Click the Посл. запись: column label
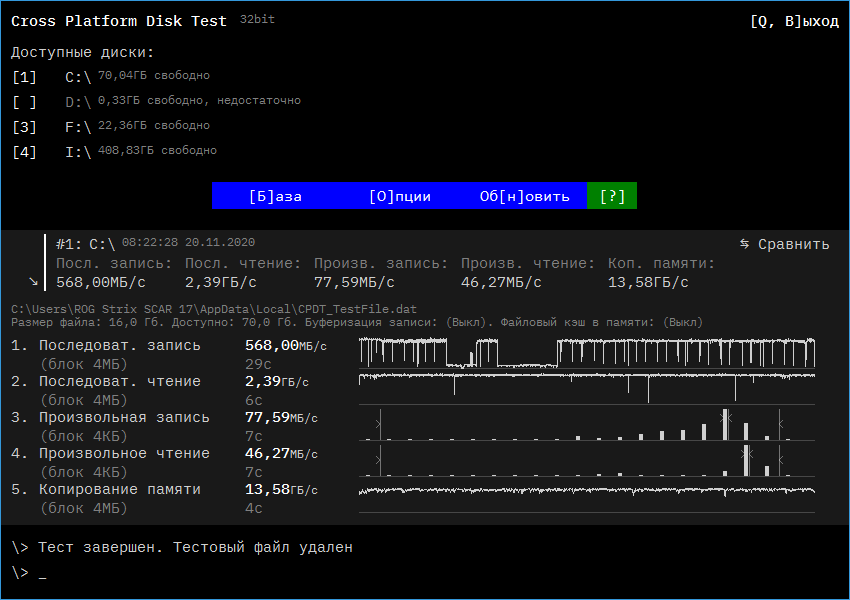 point(114,263)
